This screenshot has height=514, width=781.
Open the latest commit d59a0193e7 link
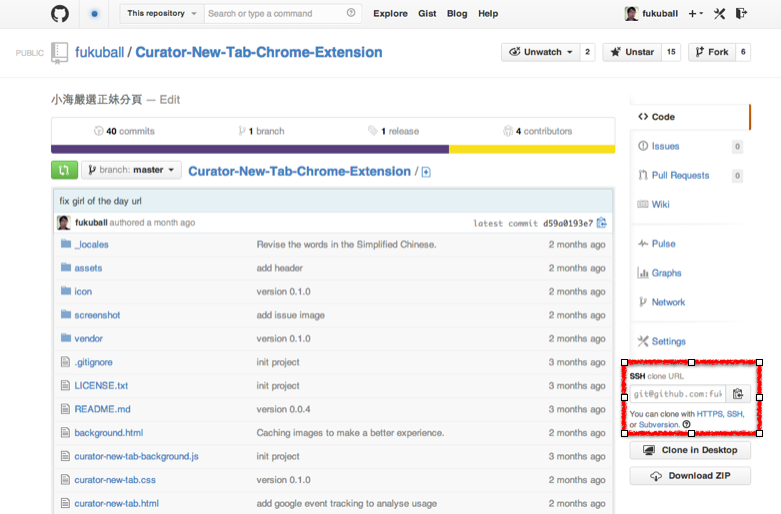(x=568, y=223)
